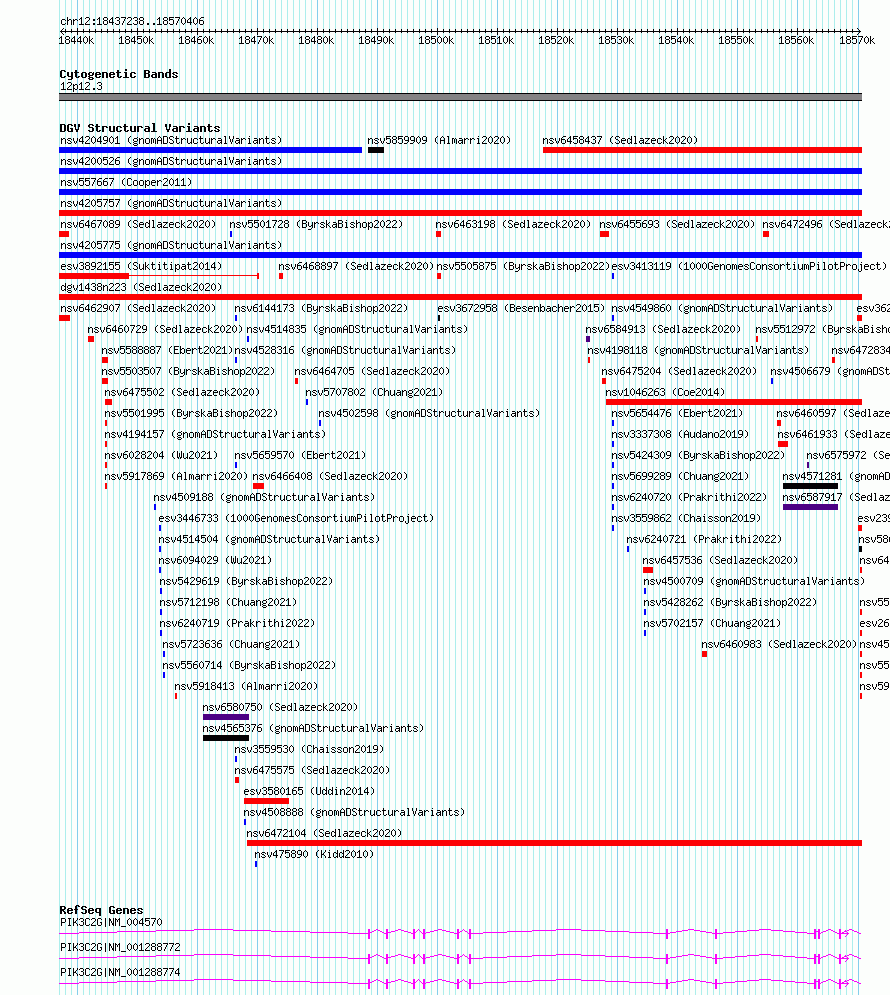890x995 pixels.
Task: Click nsv6457536 (Sedlazeck2020) label
Action: pyautogui.click(x=720, y=560)
